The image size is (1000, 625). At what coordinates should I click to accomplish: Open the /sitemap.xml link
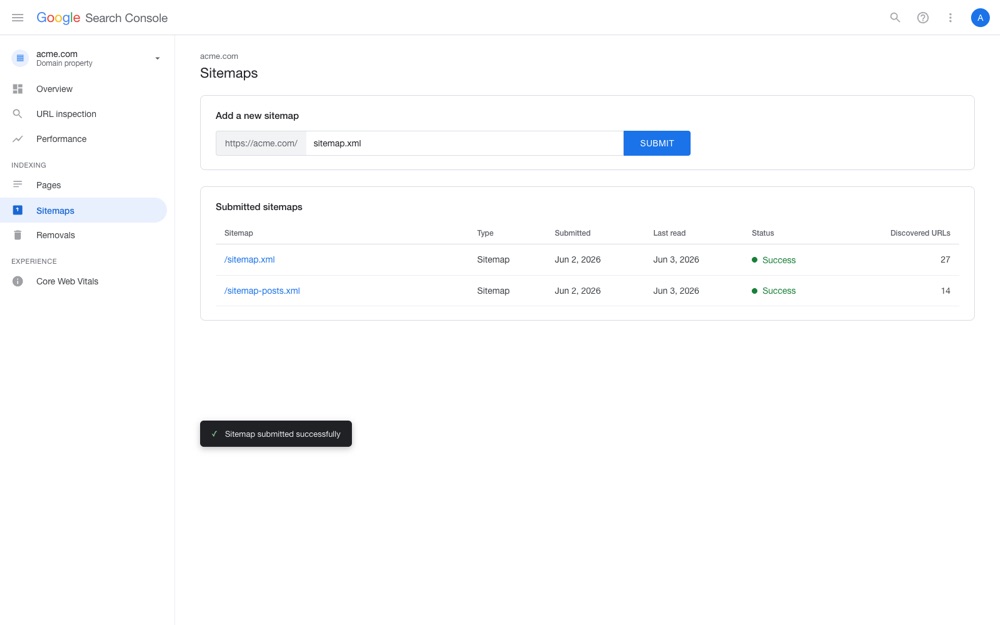[x=249, y=260]
